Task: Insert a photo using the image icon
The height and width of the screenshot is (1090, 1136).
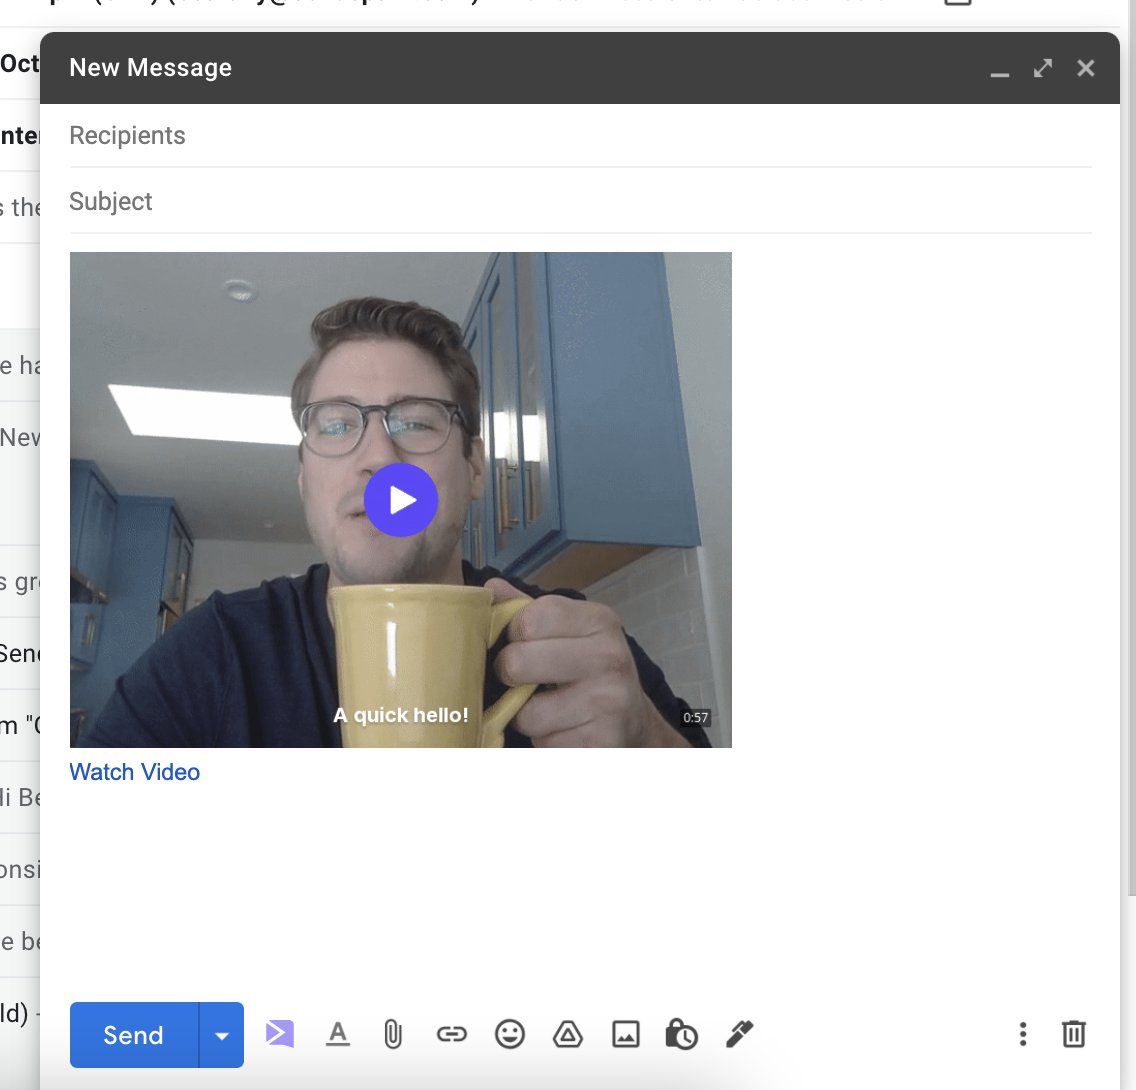Action: pyautogui.click(x=626, y=1034)
